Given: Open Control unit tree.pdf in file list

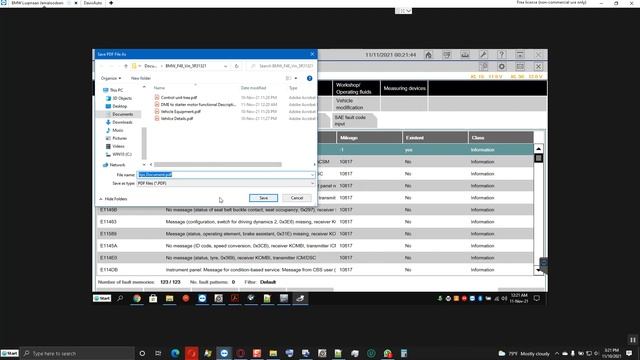Looking at the screenshot, I should 179,98.
